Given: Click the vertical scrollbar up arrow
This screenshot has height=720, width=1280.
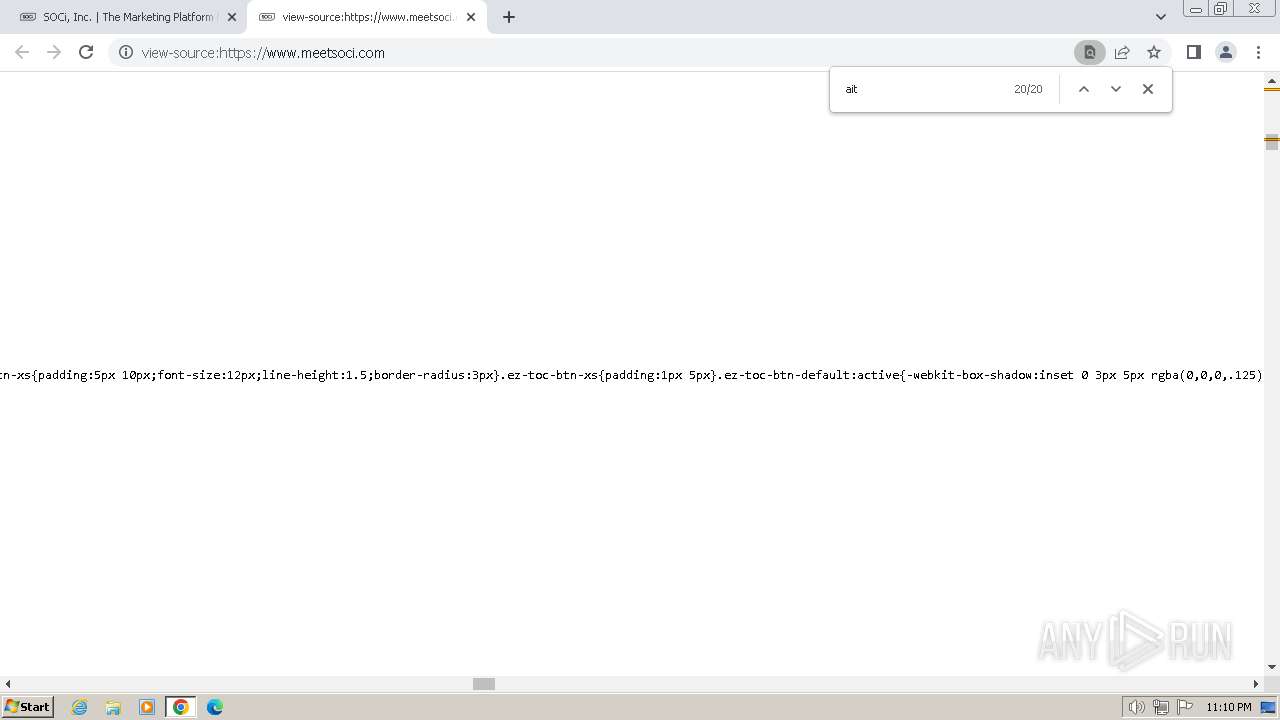Looking at the screenshot, I should tap(1272, 79).
